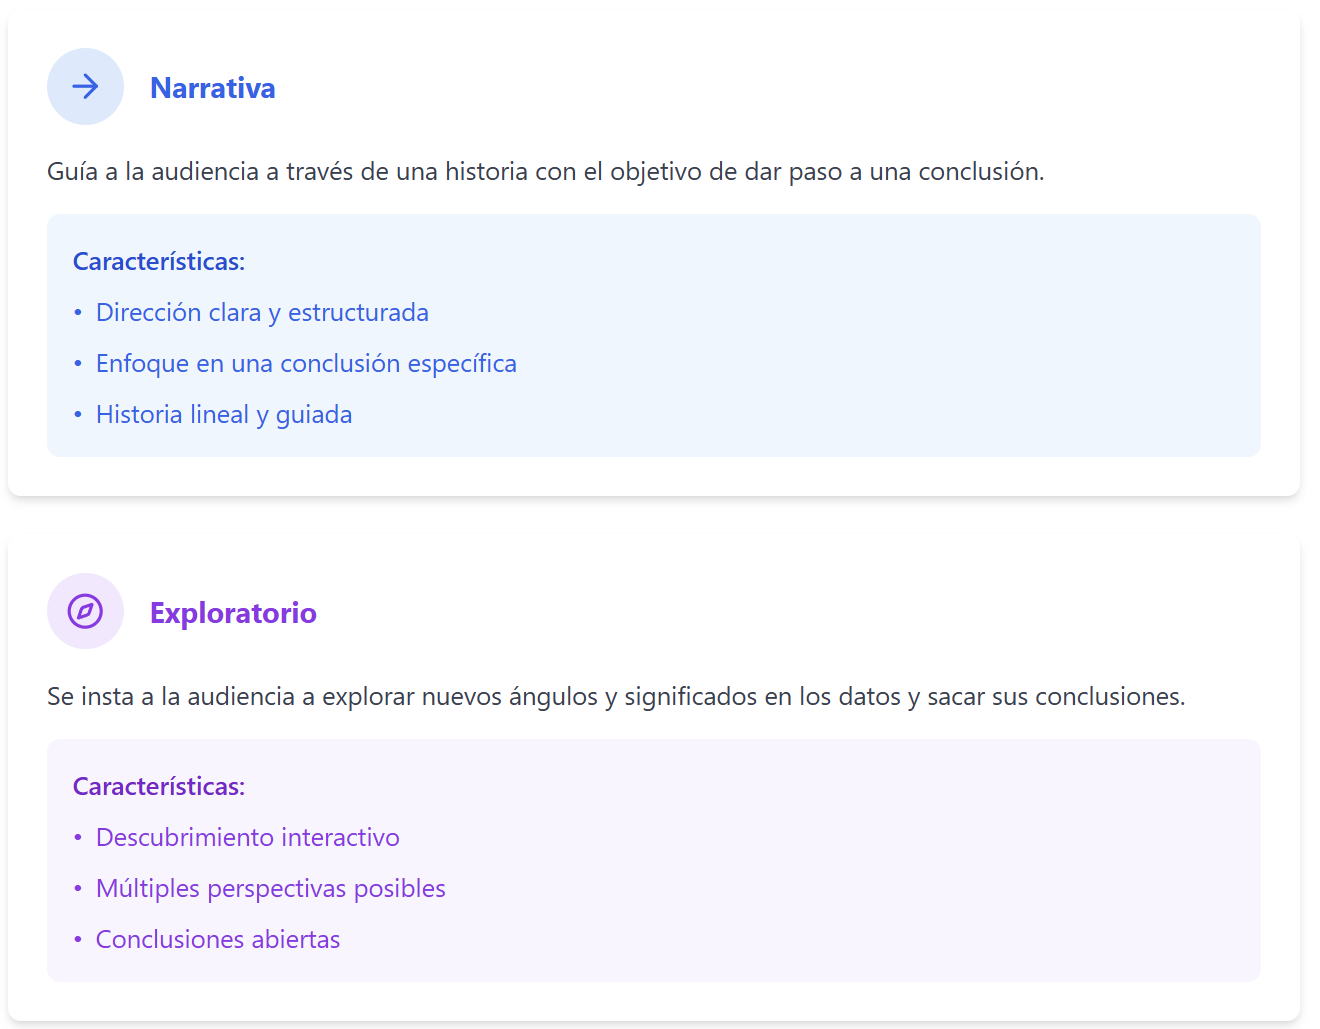Click the purple 'Características:' label under Exploratorio
1320x1029 pixels.
click(159, 787)
